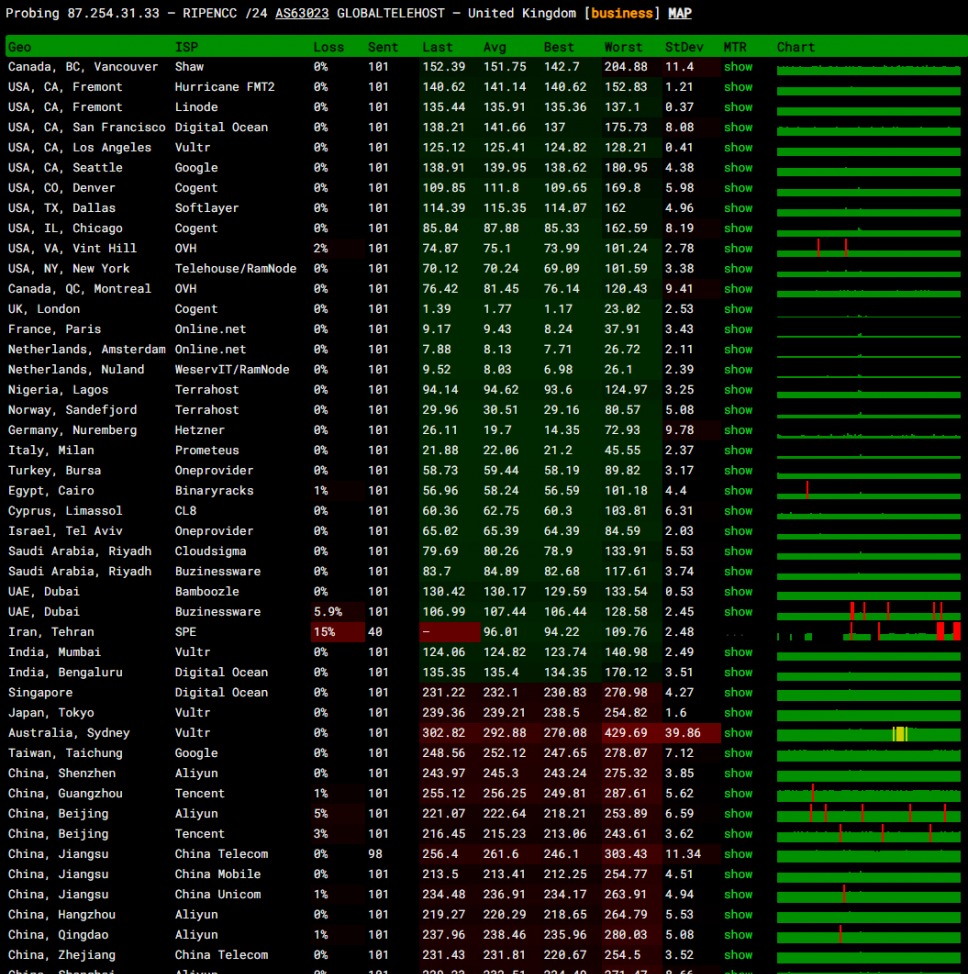Click the Worst column header

[623, 47]
